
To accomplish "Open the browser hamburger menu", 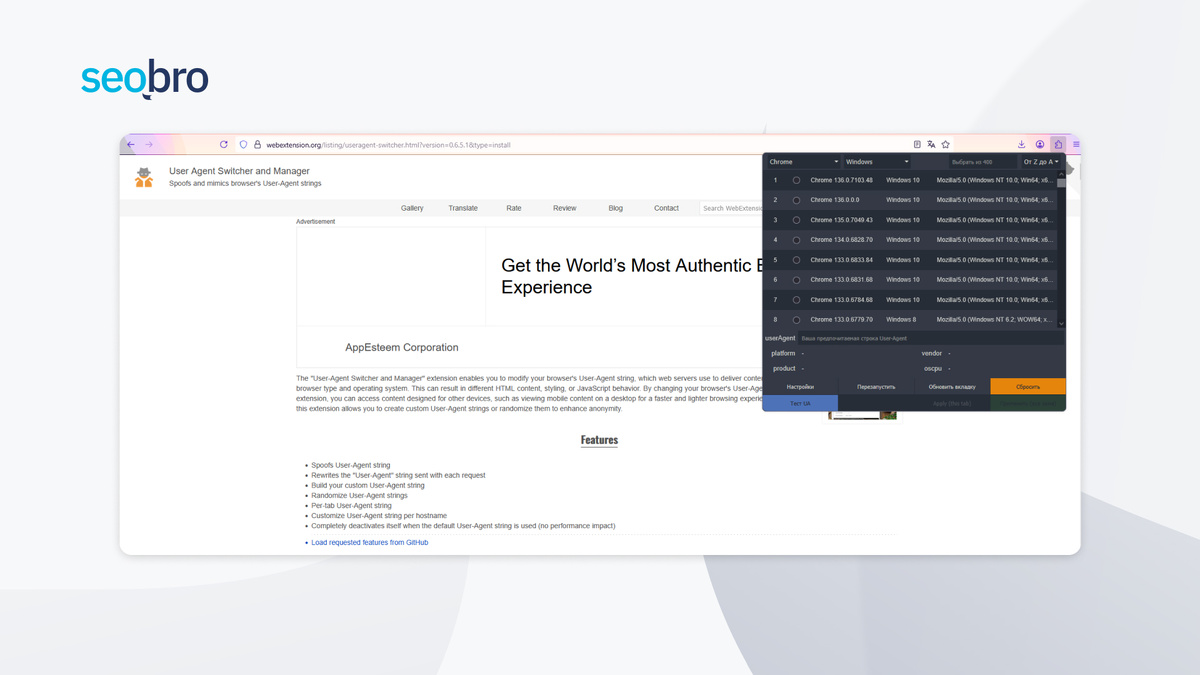I will 1076,144.
